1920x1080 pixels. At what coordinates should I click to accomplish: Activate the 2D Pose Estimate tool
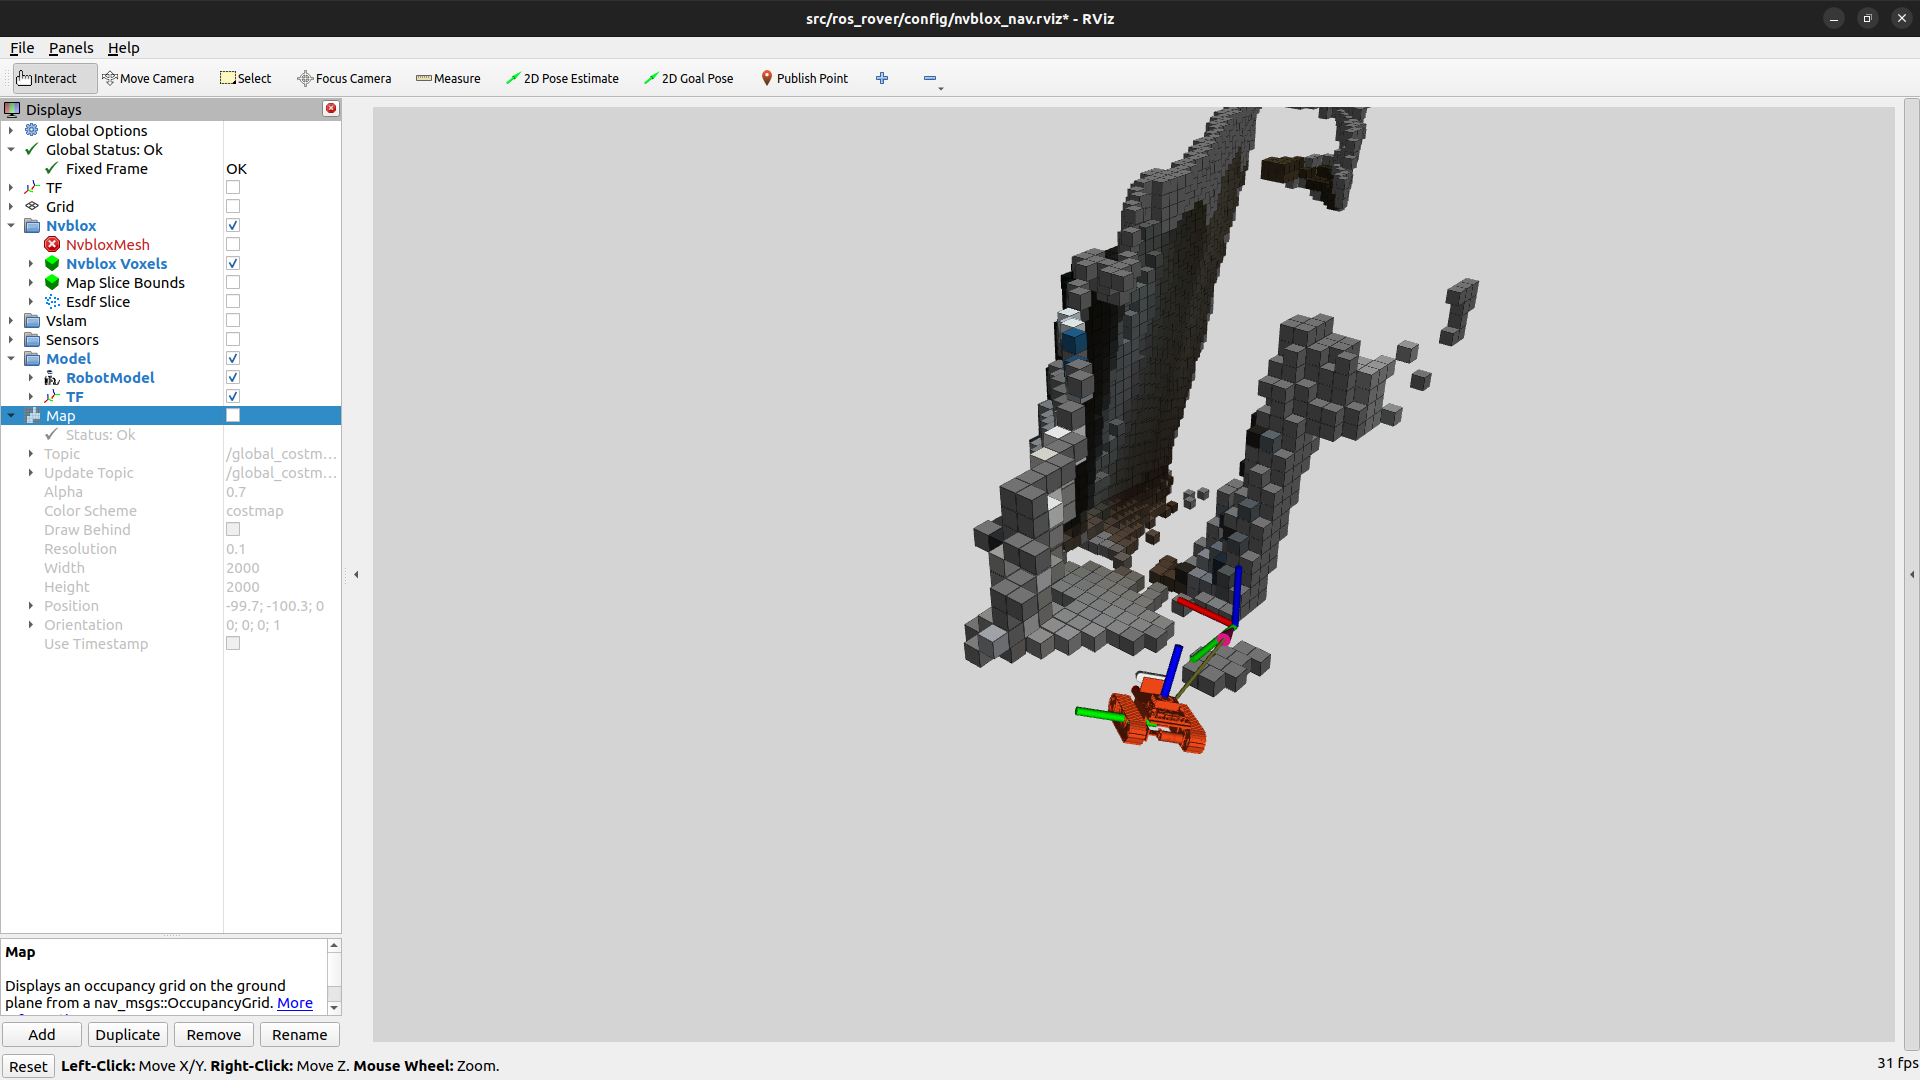click(563, 78)
